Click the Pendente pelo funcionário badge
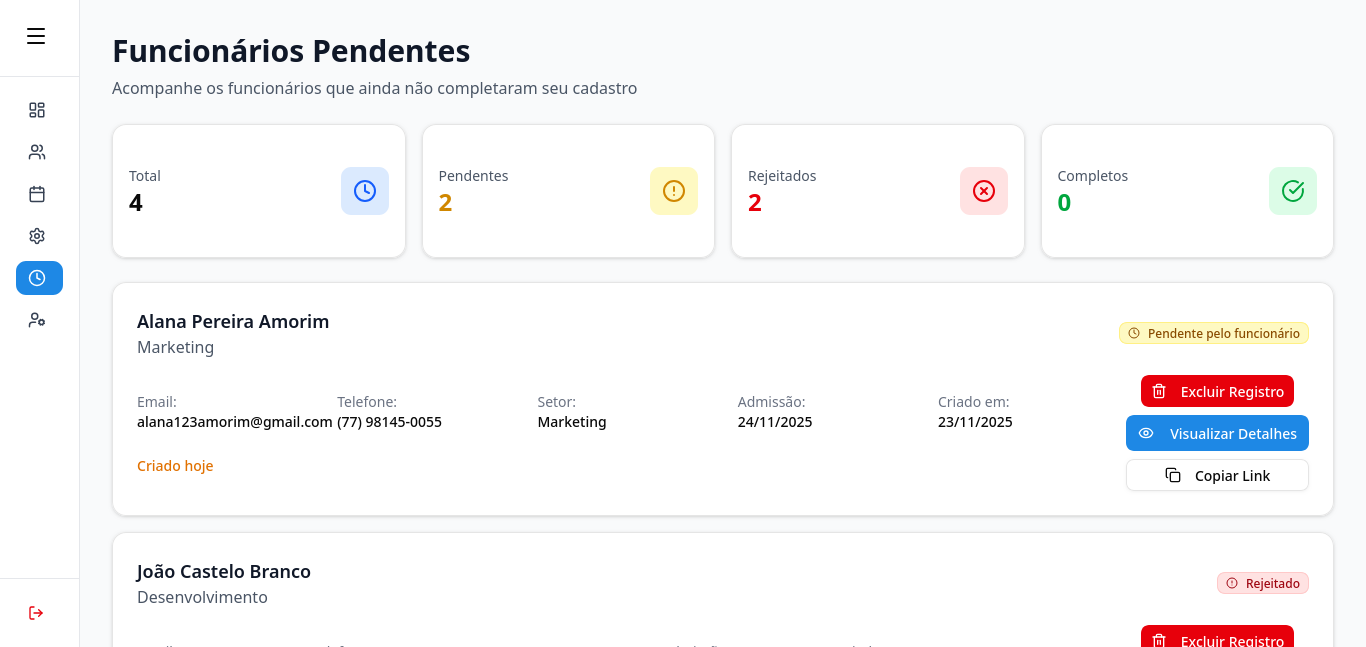The height and width of the screenshot is (647, 1366). coord(1214,333)
